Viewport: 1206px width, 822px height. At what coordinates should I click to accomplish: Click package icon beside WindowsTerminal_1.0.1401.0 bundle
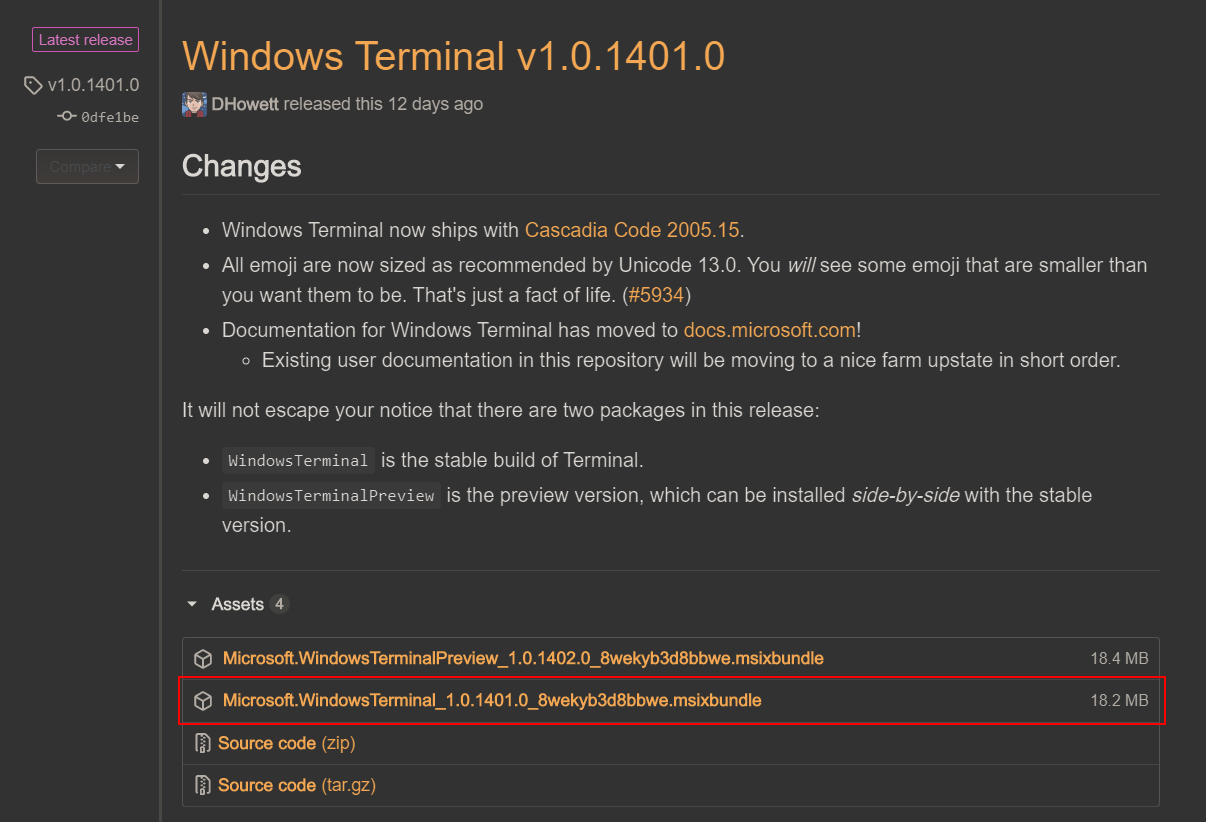click(x=203, y=701)
